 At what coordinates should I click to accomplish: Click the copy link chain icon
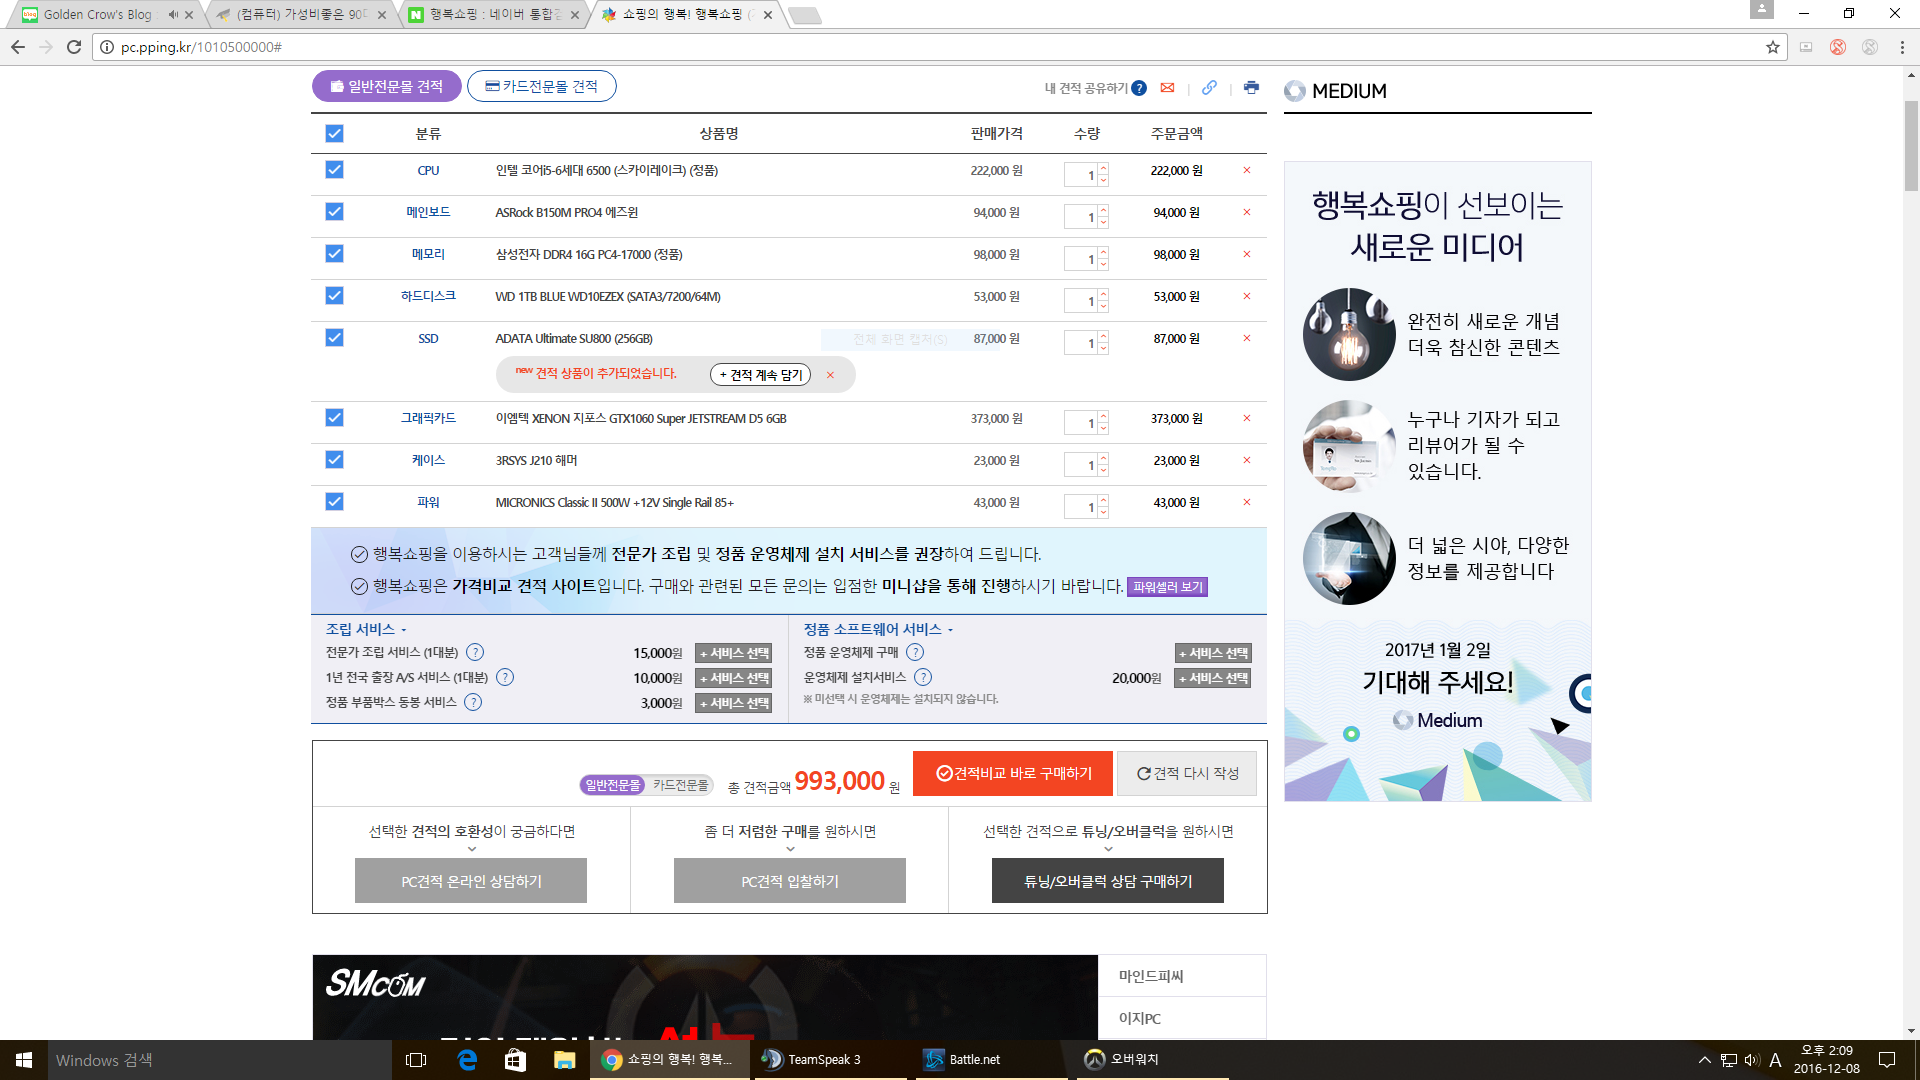pyautogui.click(x=1209, y=87)
